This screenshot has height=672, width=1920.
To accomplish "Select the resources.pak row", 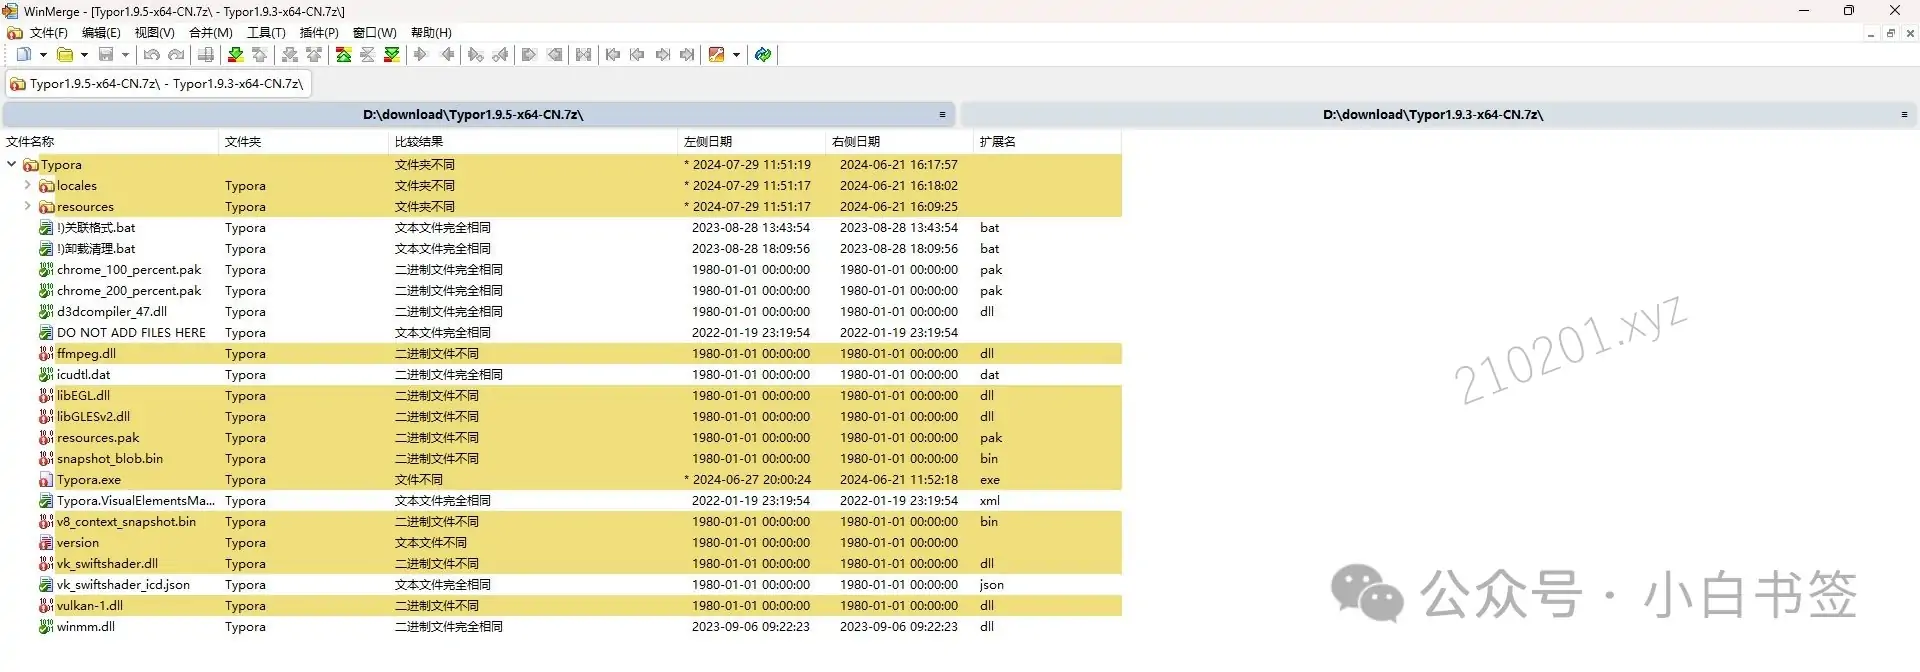I will tap(561, 438).
